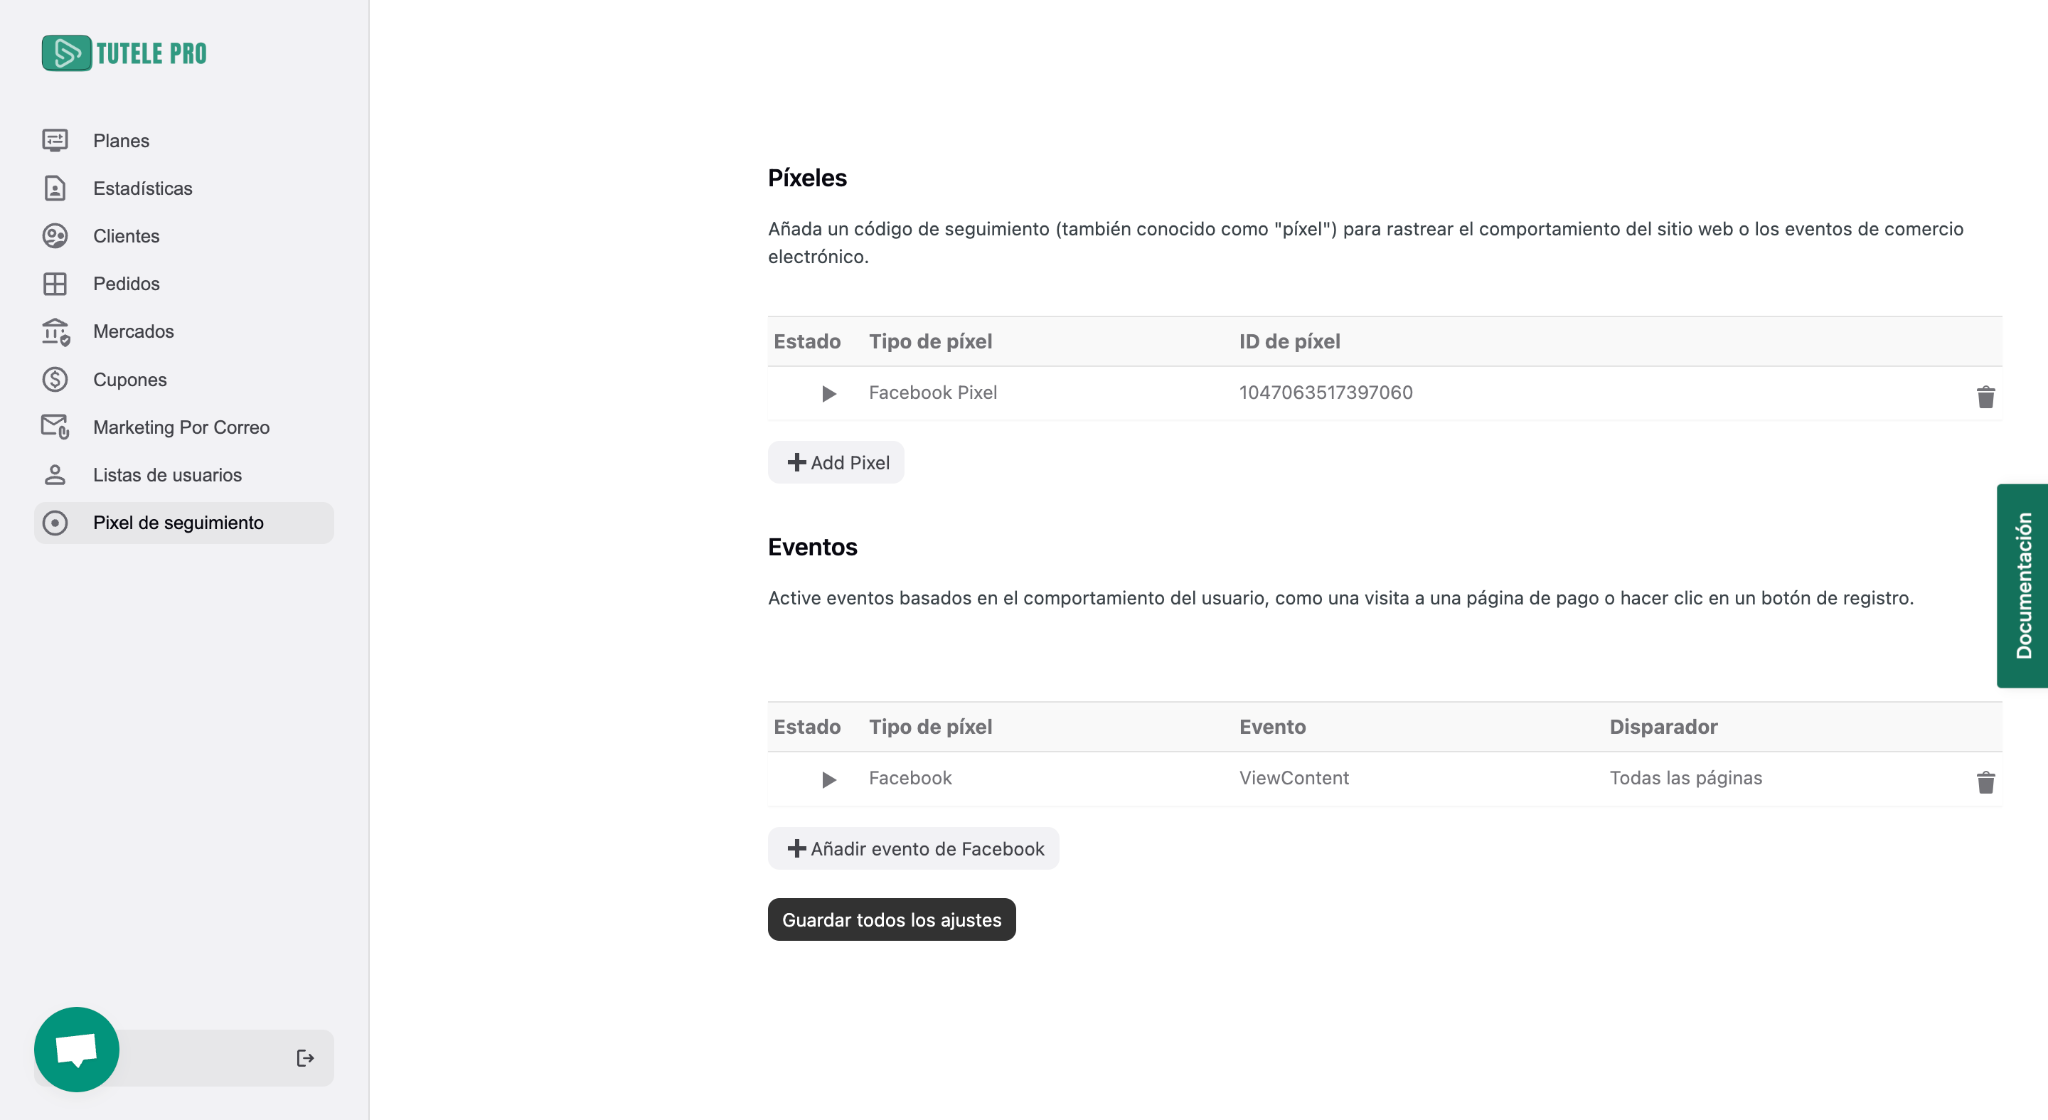
Task: Toggle the Facebook ViewContent event status
Action: coord(828,779)
